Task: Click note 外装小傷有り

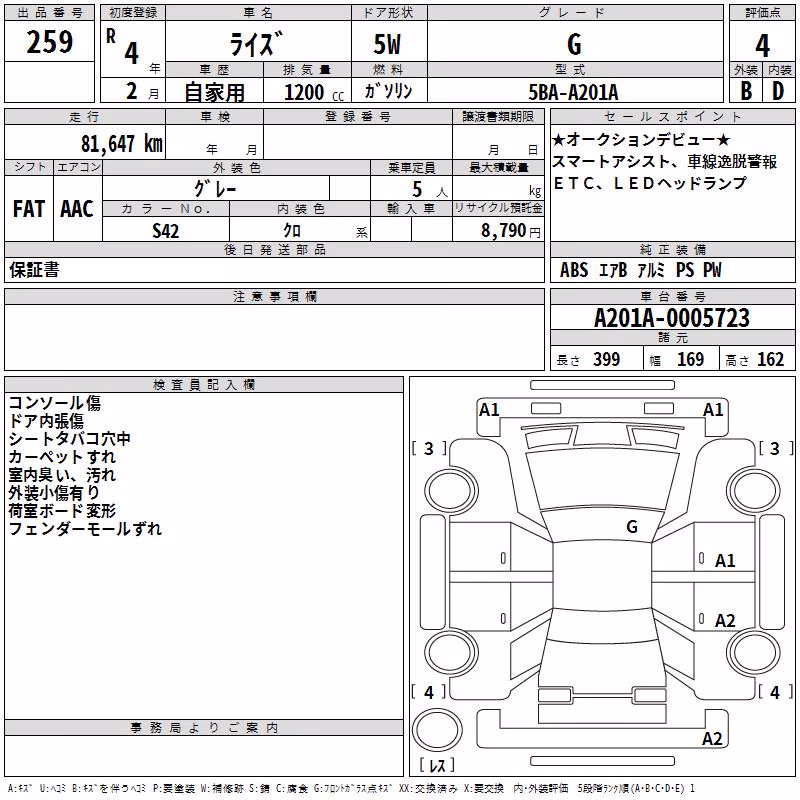Action: click(54, 492)
